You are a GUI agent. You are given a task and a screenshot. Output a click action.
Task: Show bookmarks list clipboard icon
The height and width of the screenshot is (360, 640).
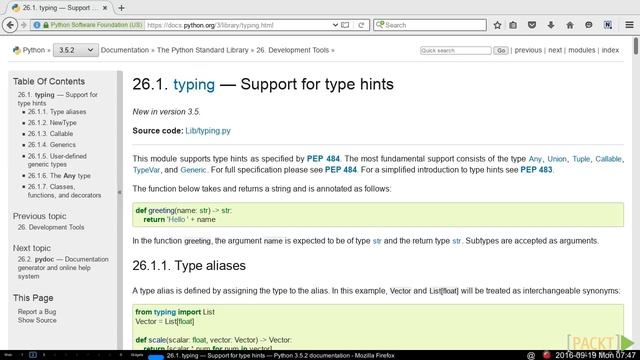coord(513,25)
